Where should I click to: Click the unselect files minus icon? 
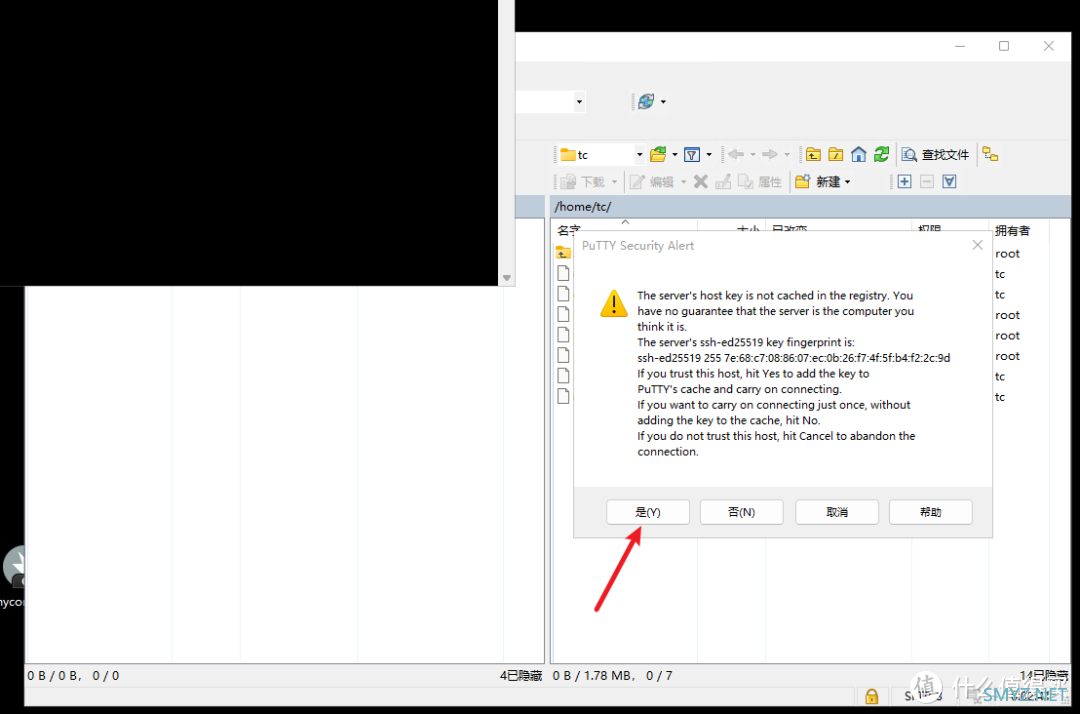click(x=927, y=181)
